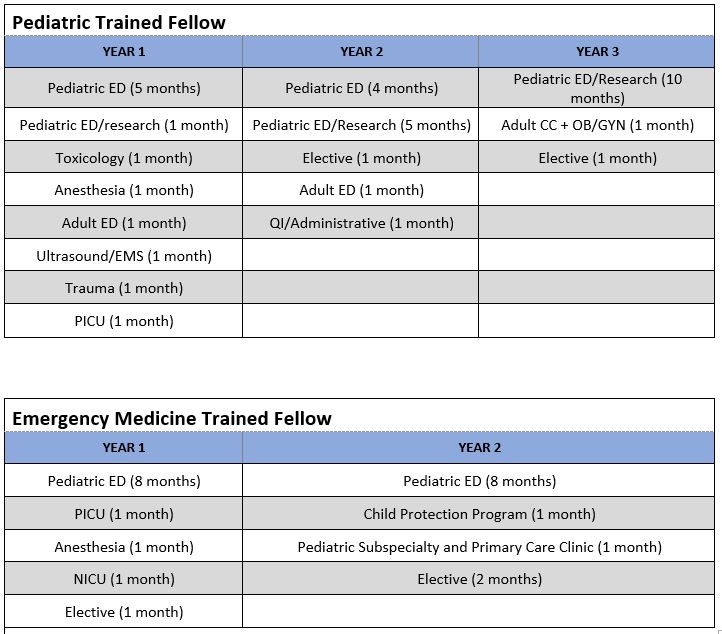
Task: Select the YEAR 2 header in Emergency Medicine table
Action: (x=479, y=448)
